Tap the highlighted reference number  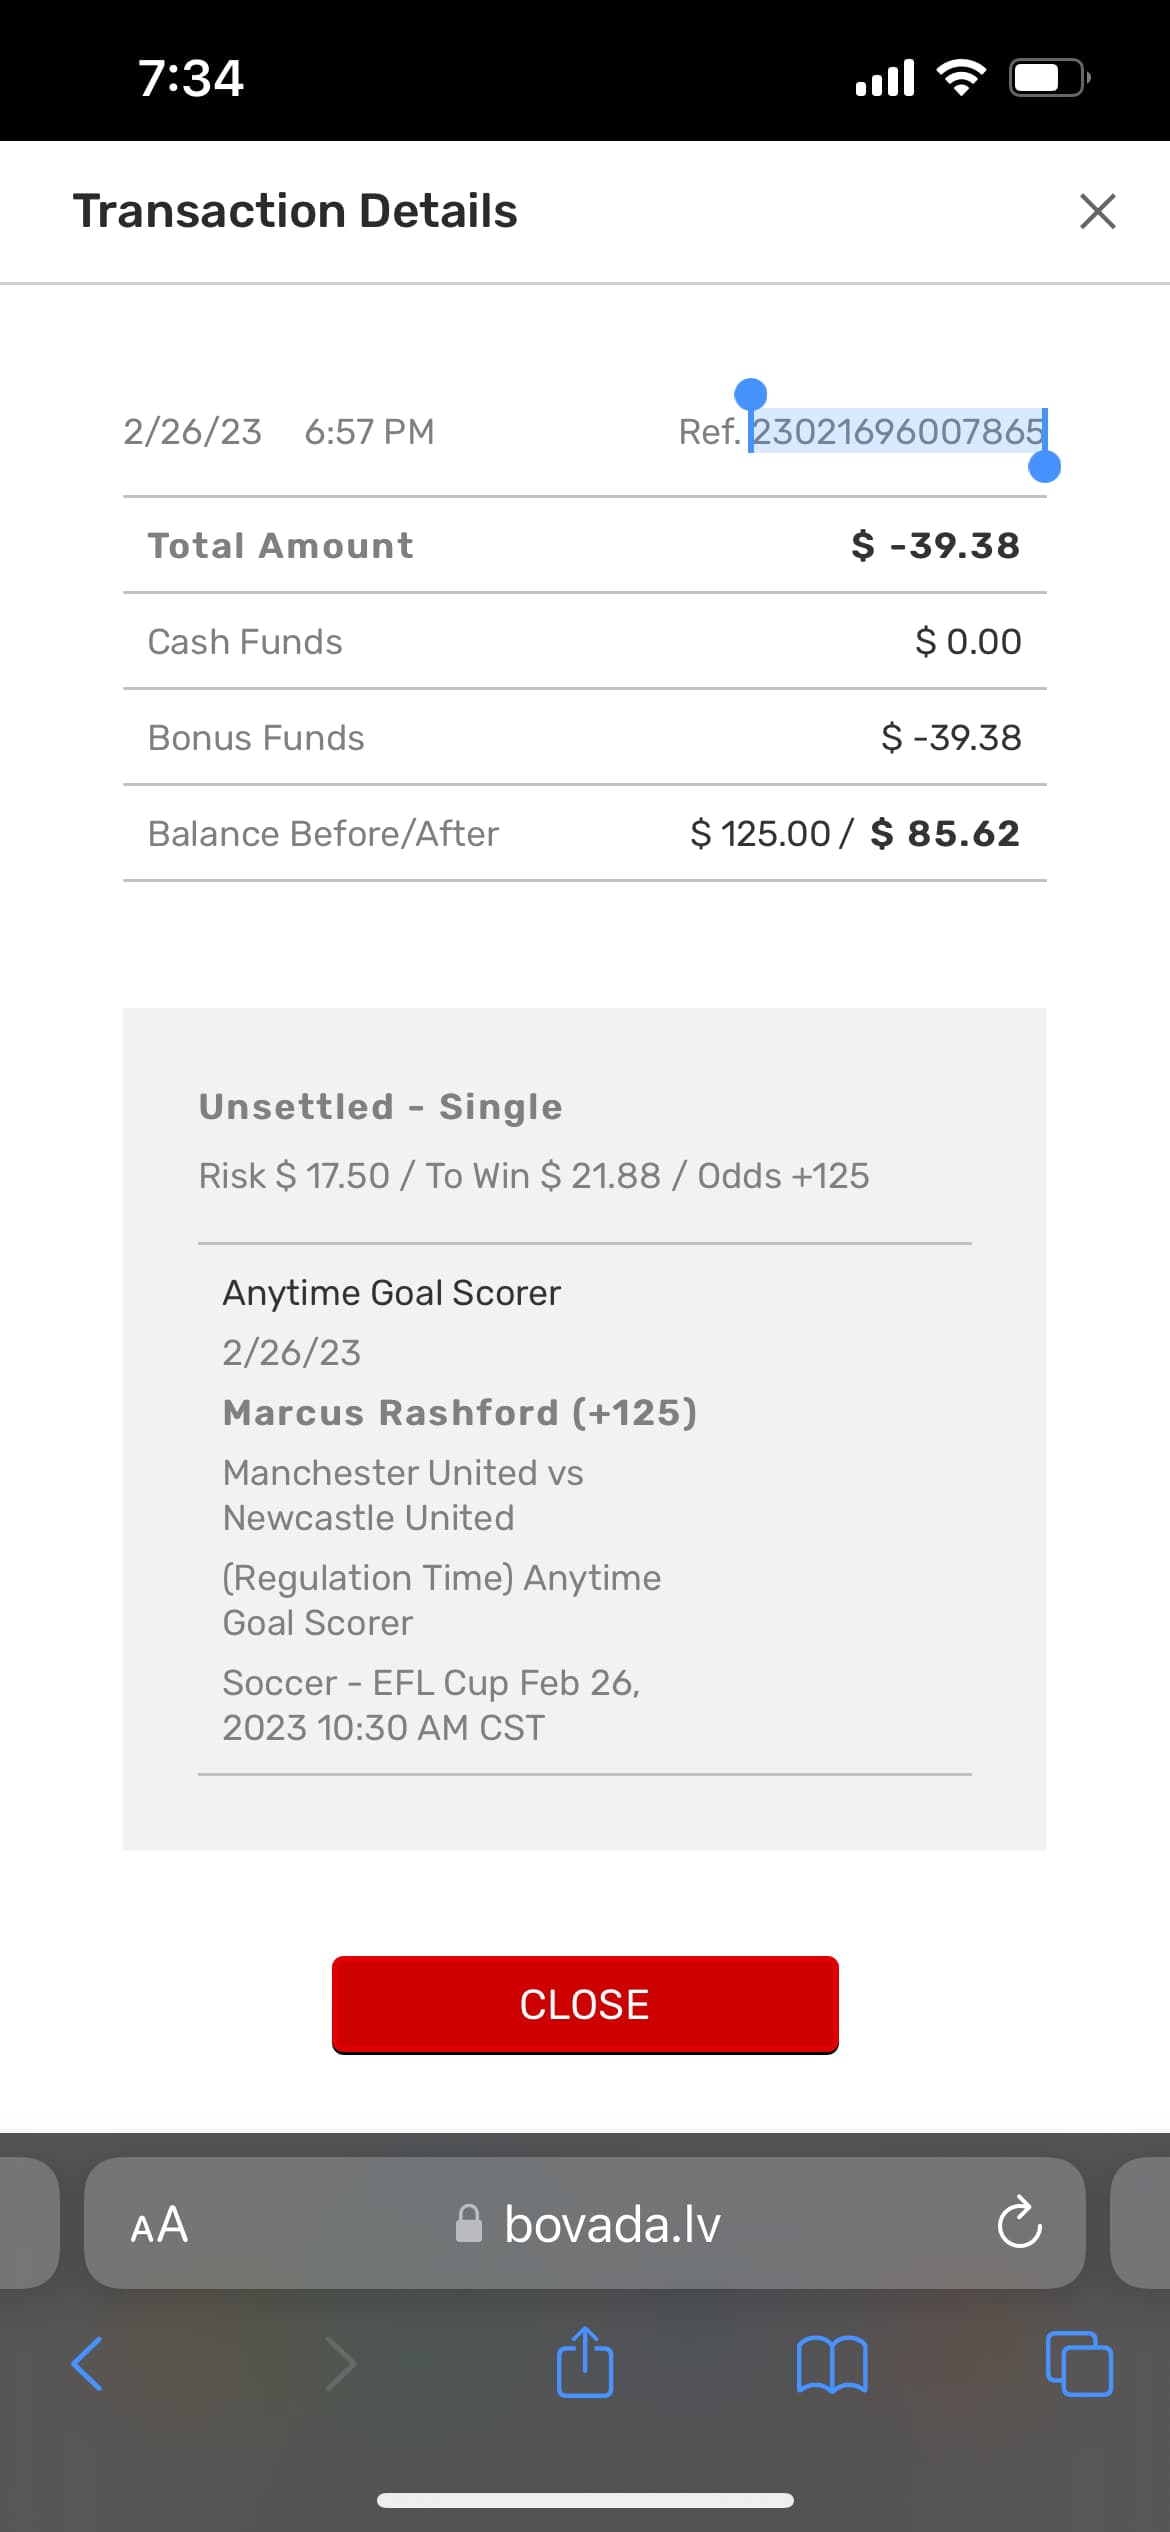tap(897, 431)
